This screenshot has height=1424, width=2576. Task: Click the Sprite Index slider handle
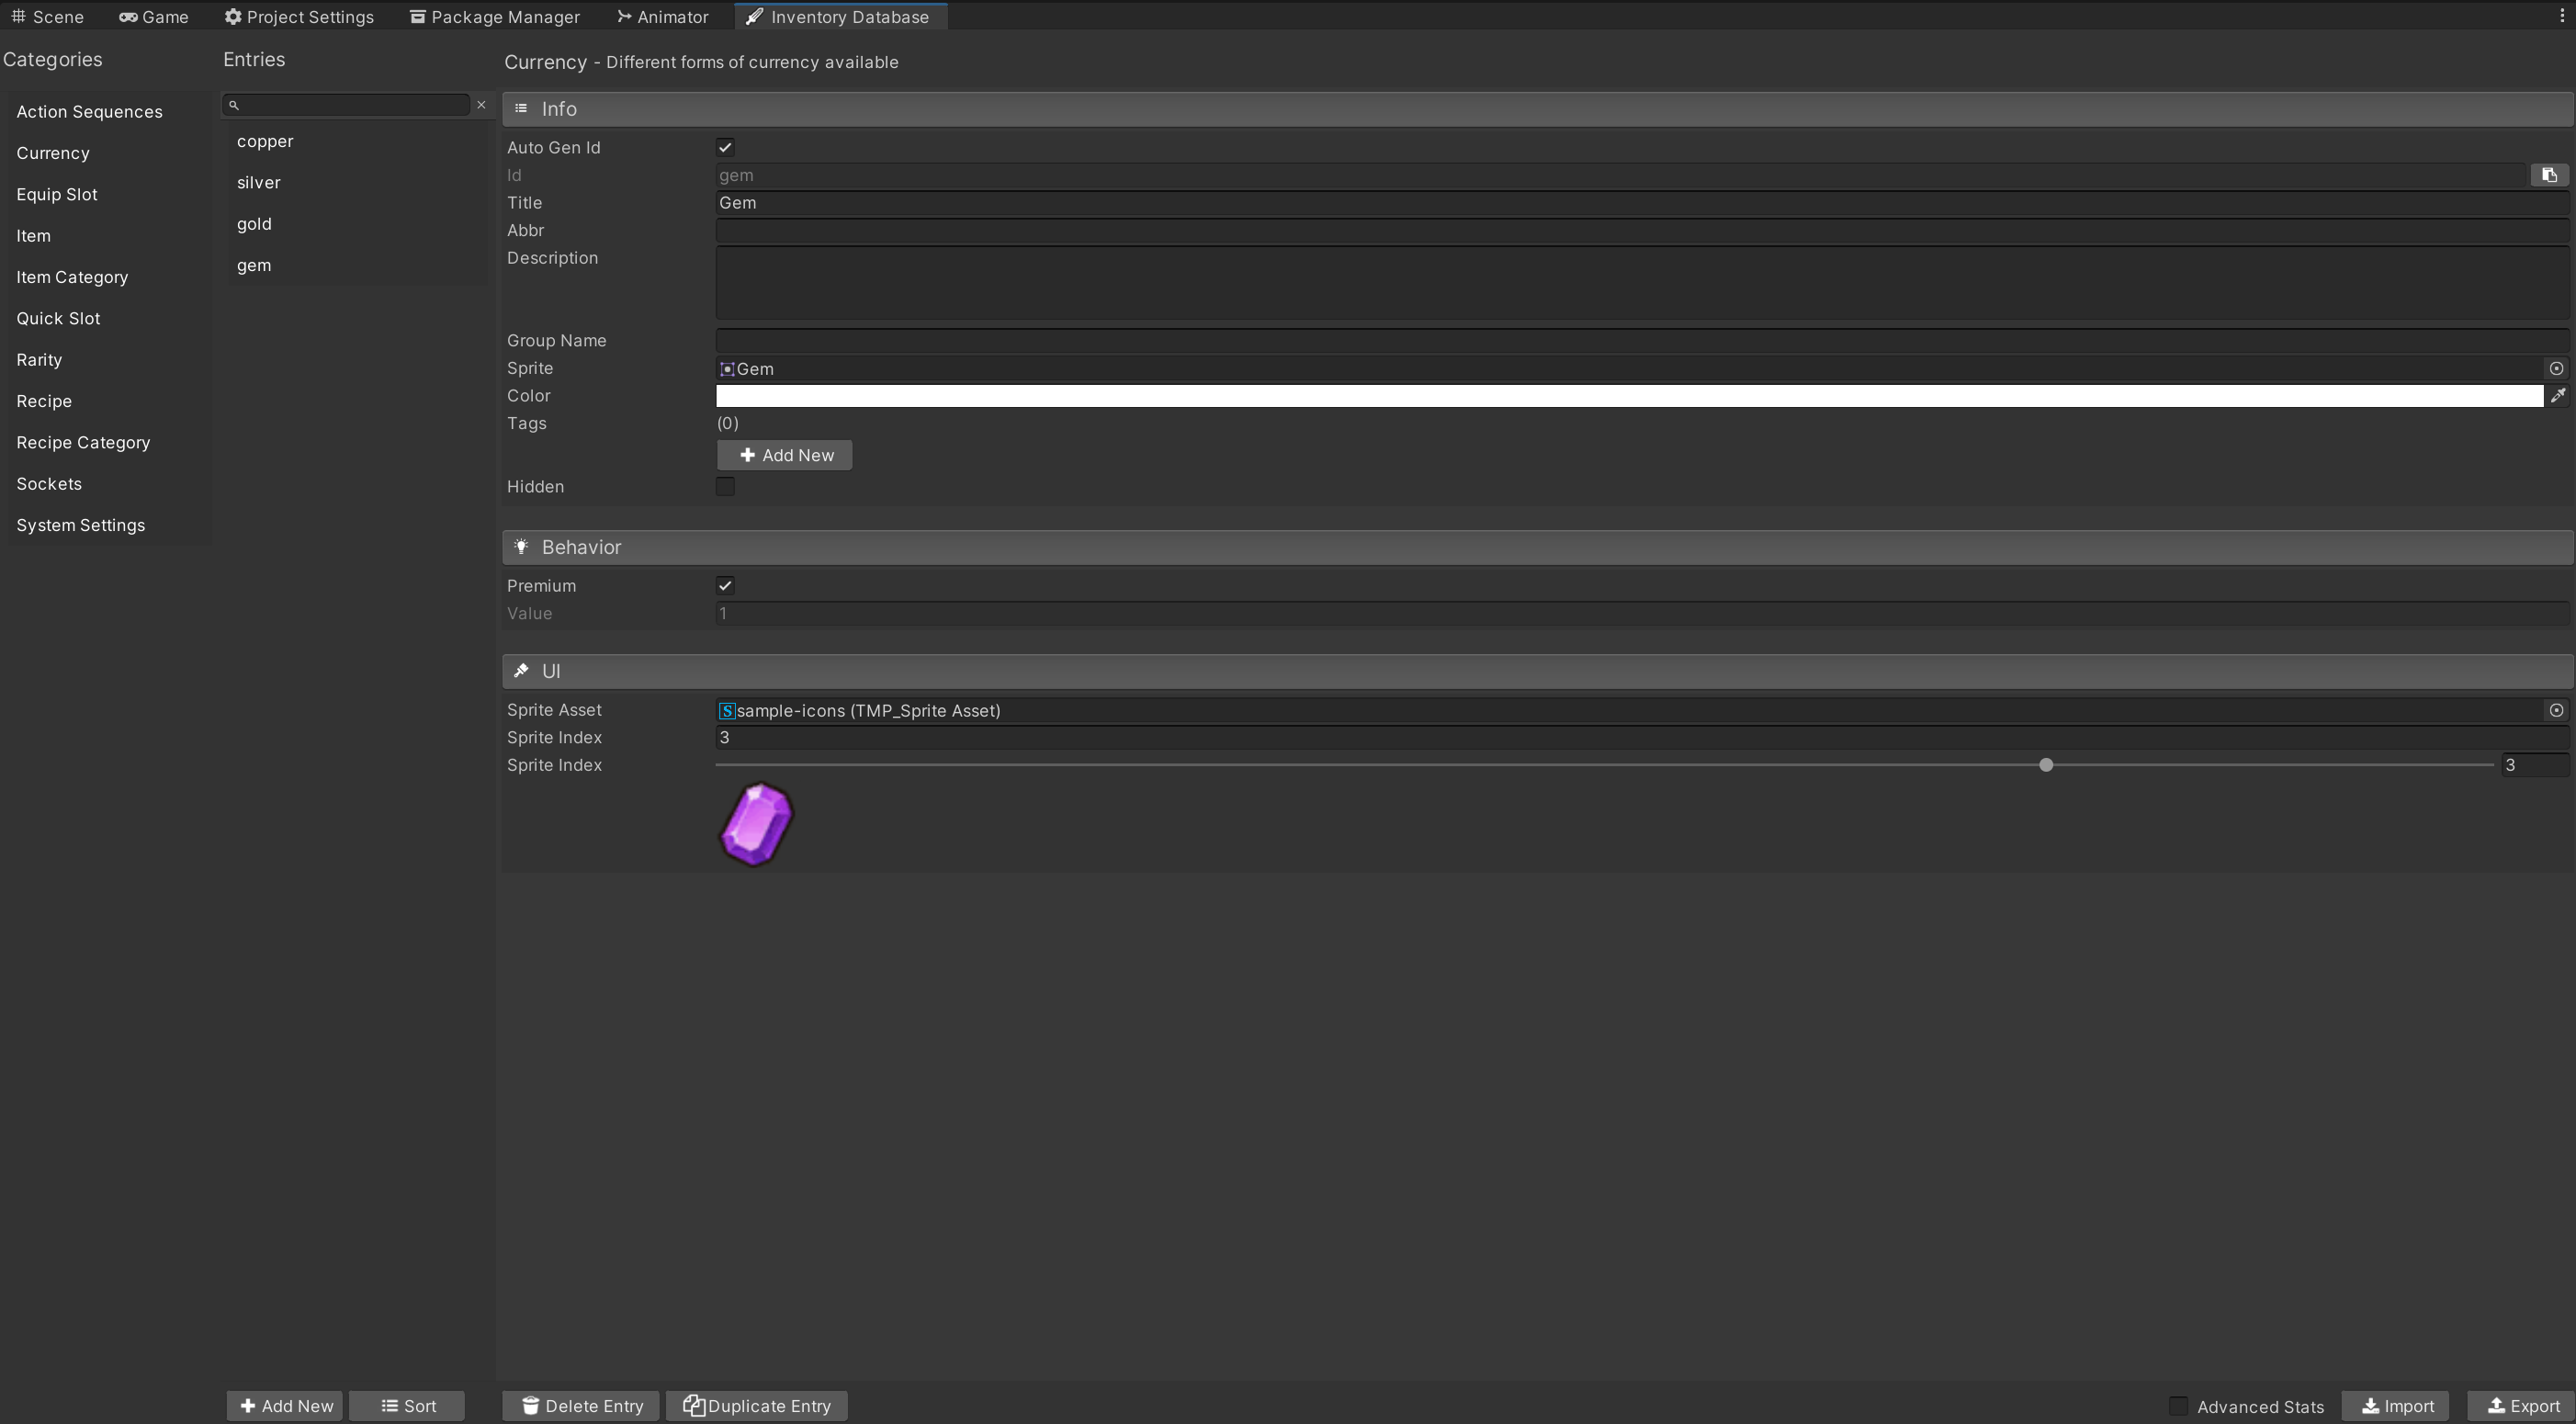2046,765
